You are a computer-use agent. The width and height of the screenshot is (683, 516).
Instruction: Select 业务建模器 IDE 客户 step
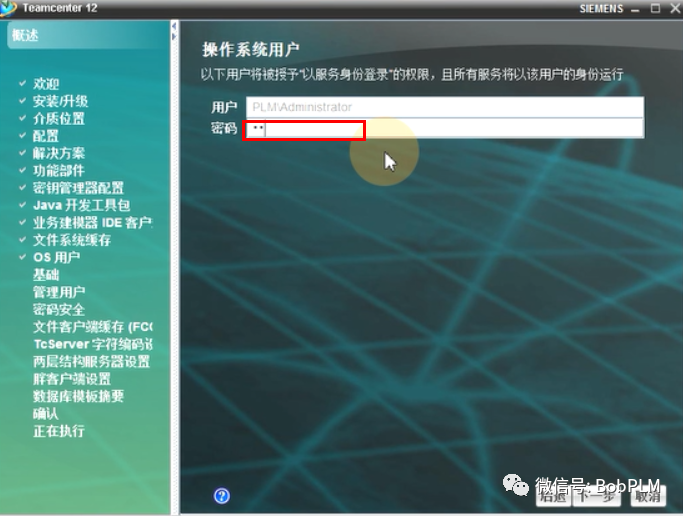pos(92,223)
